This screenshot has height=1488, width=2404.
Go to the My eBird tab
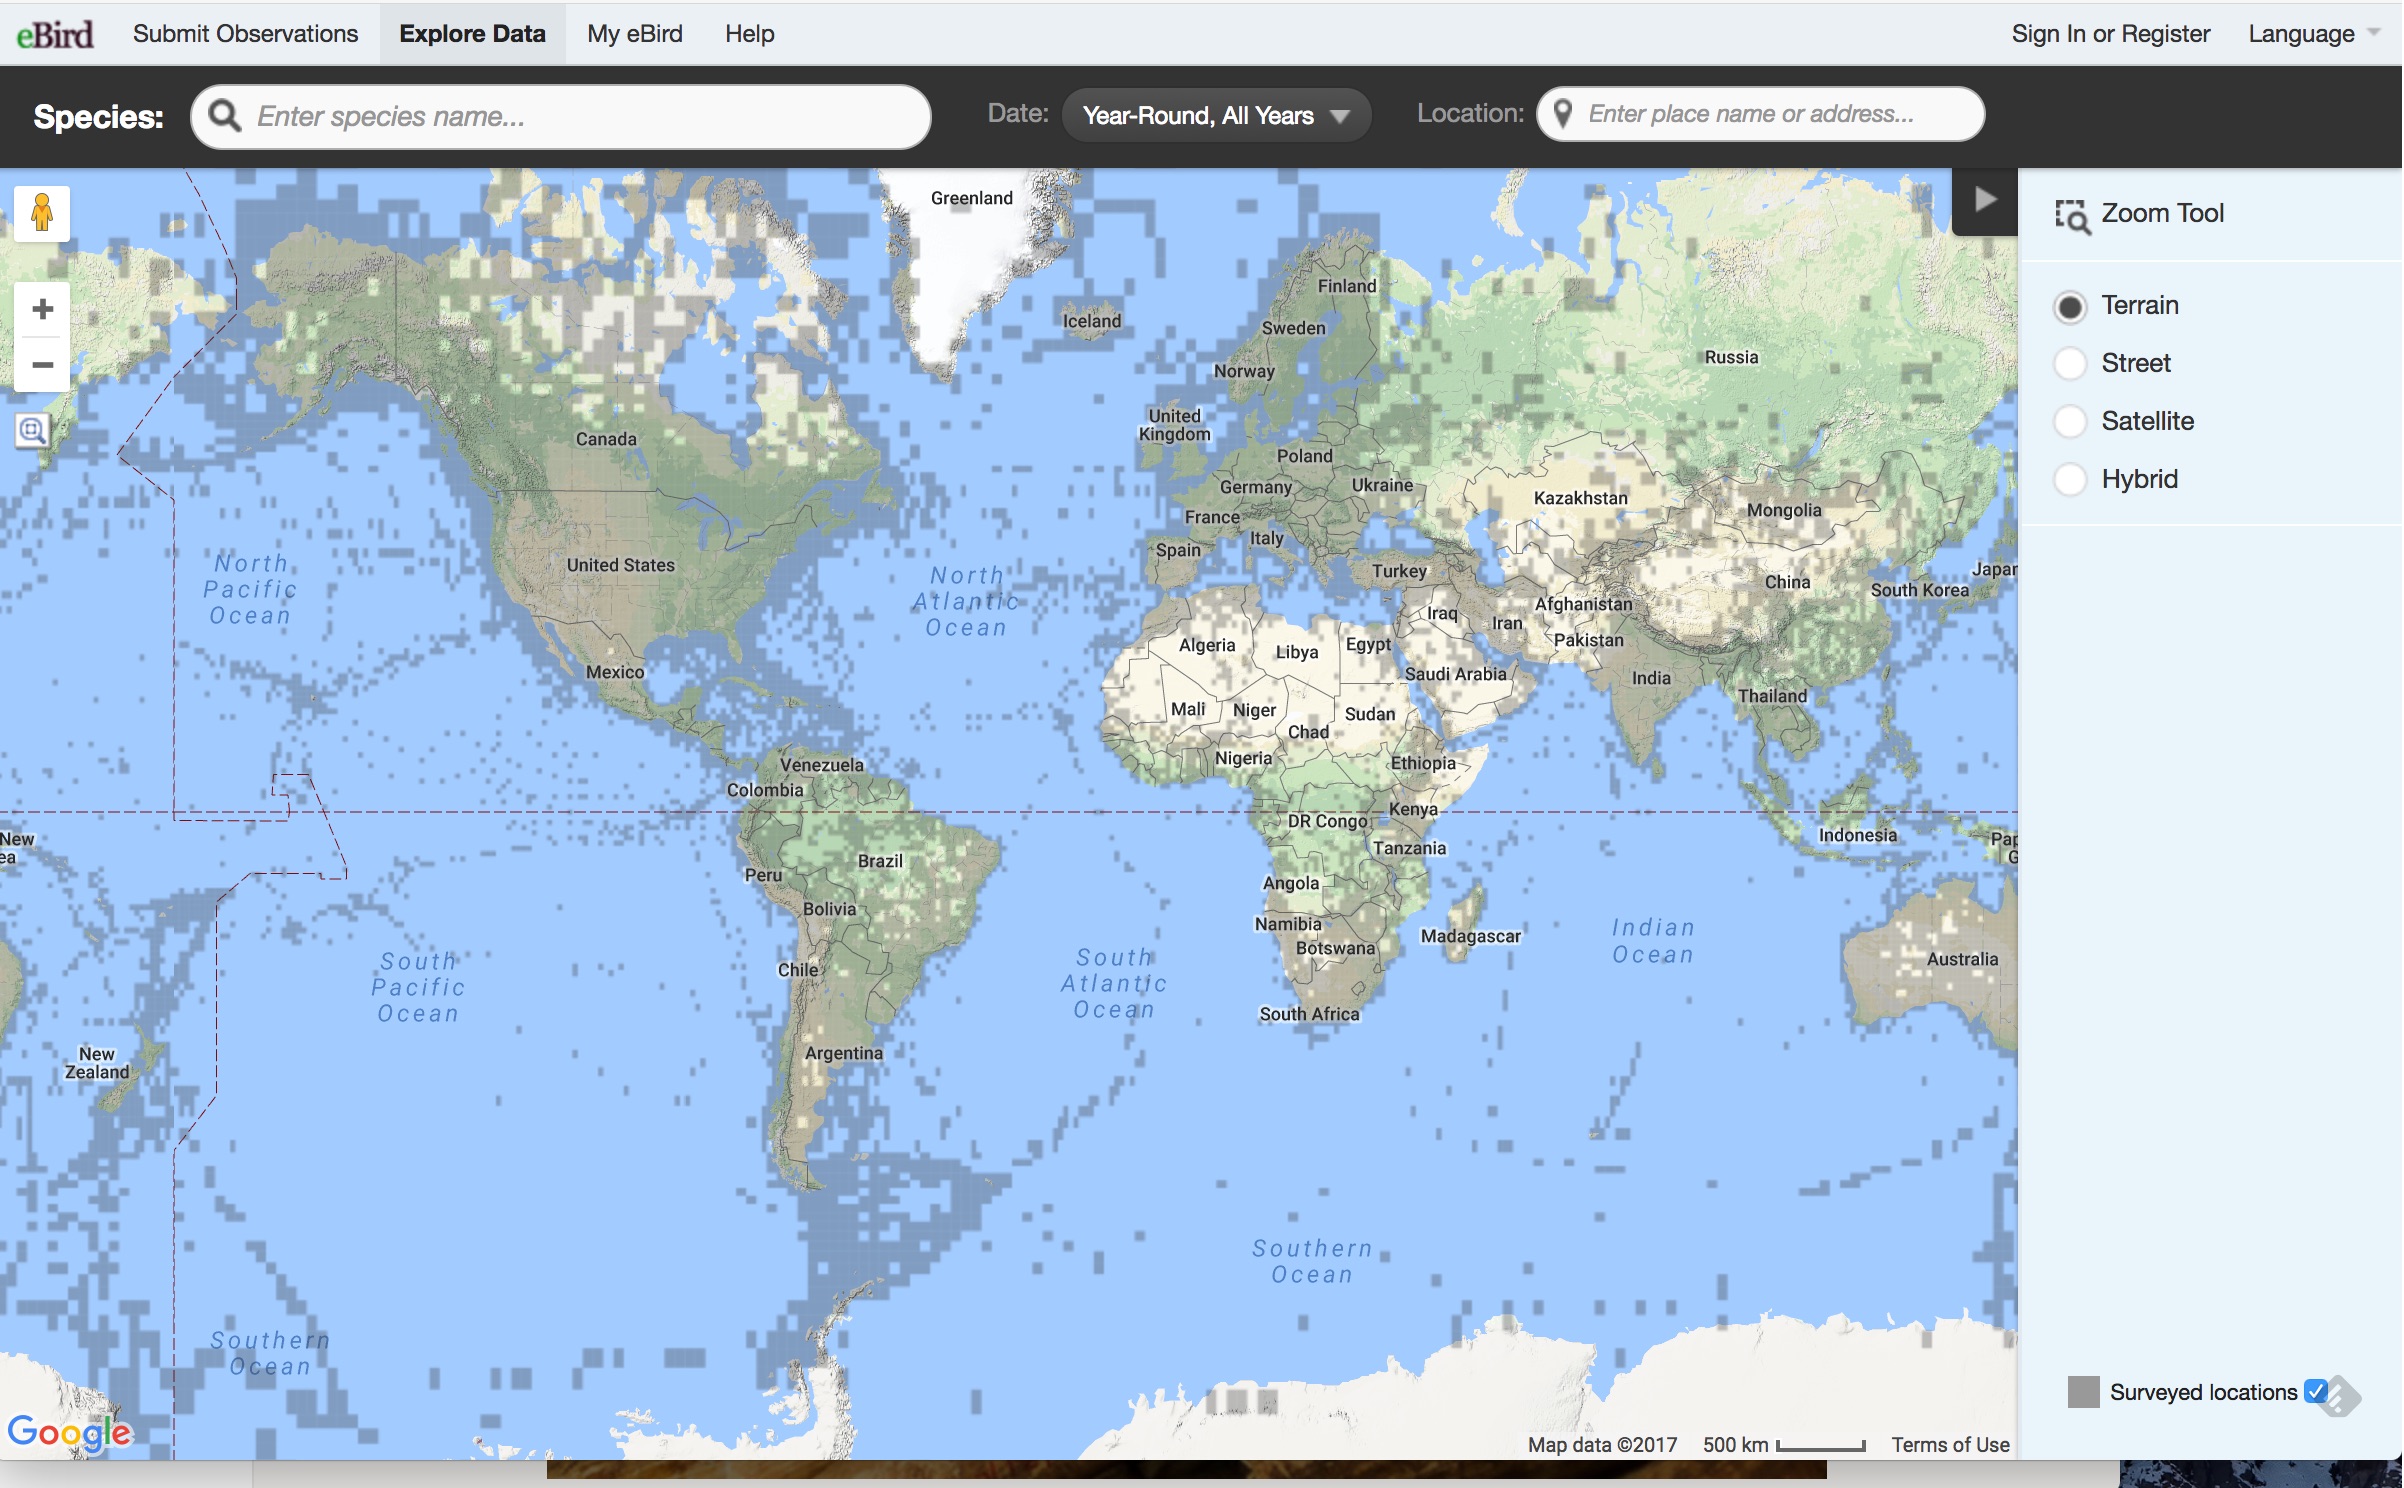pyautogui.click(x=634, y=34)
